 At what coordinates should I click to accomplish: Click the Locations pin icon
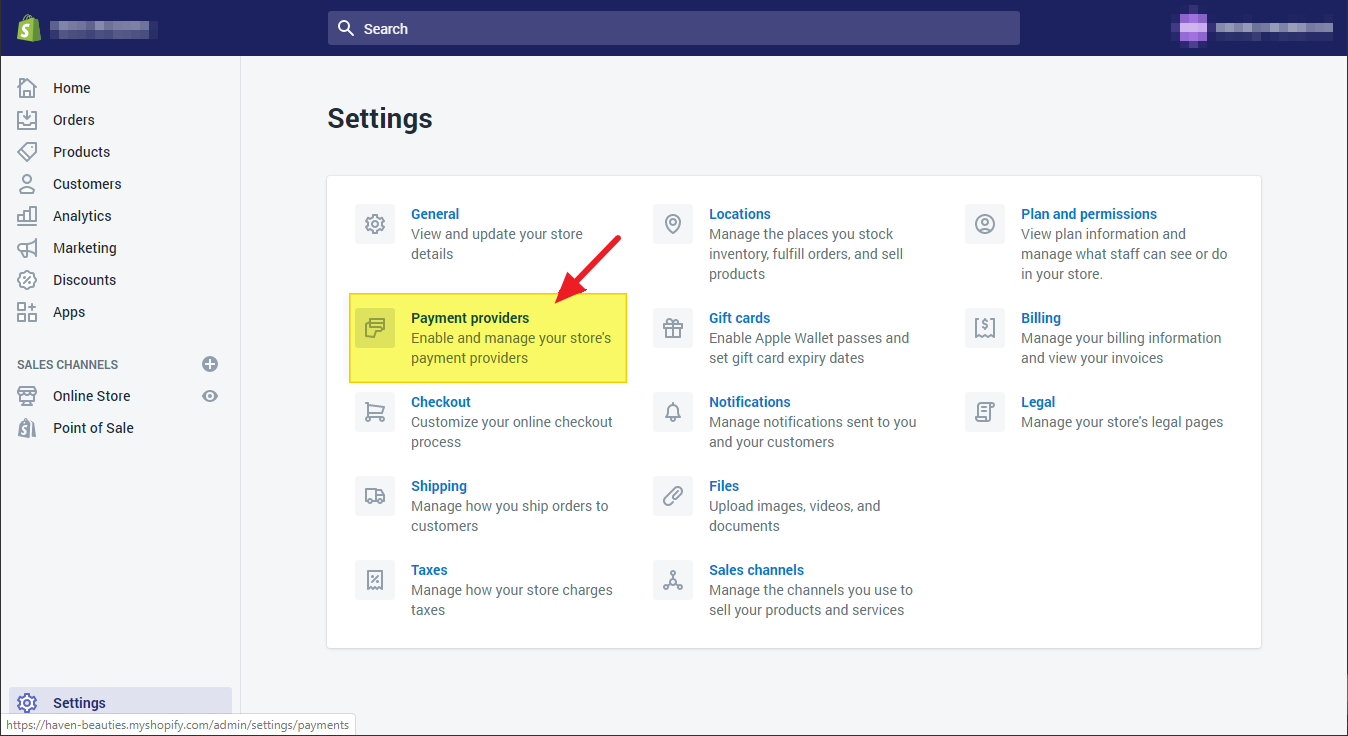tap(673, 224)
